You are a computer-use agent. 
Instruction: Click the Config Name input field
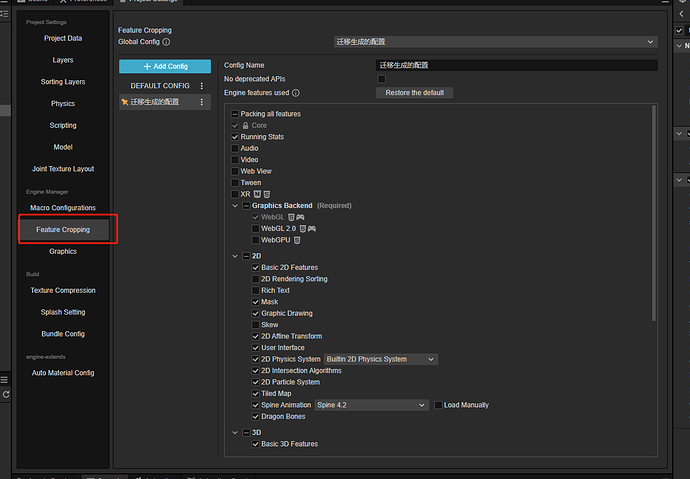click(x=517, y=65)
